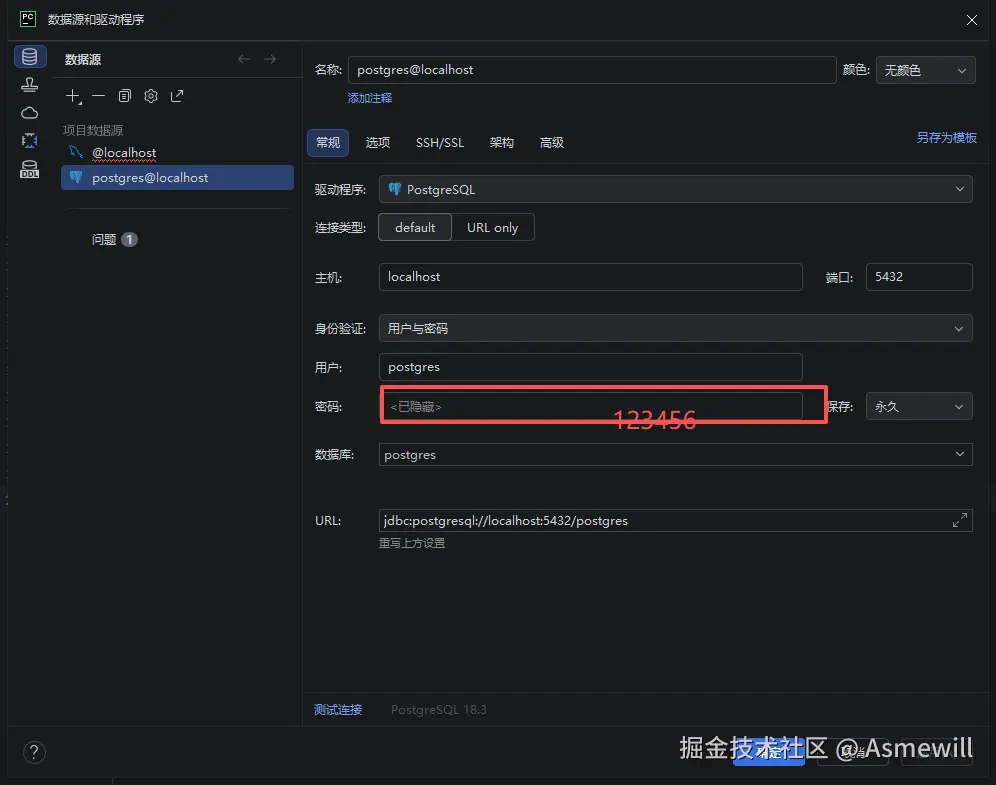The height and width of the screenshot is (785, 996).
Task: Open the PostgreSQL driver dropdown
Action: pyautogui.click(x=675, y=189)
